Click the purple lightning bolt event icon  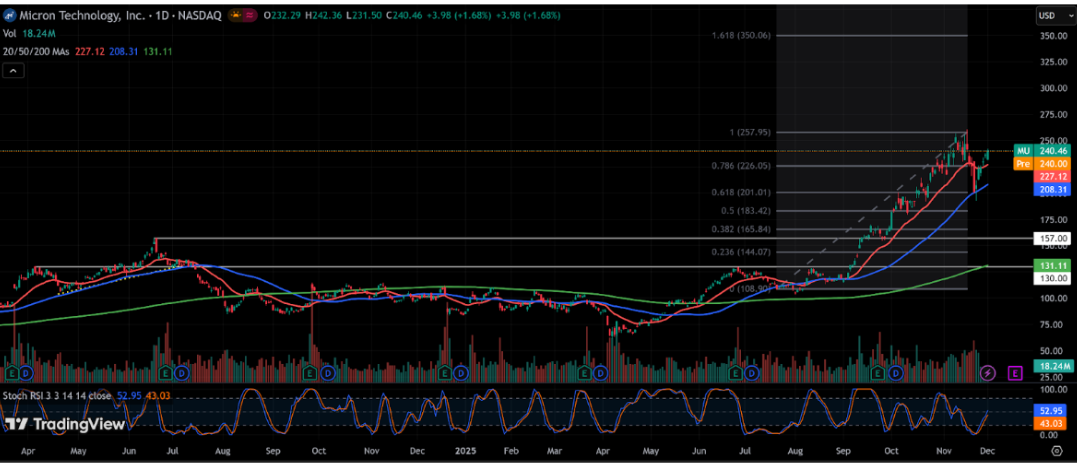(x=988, y=372)
